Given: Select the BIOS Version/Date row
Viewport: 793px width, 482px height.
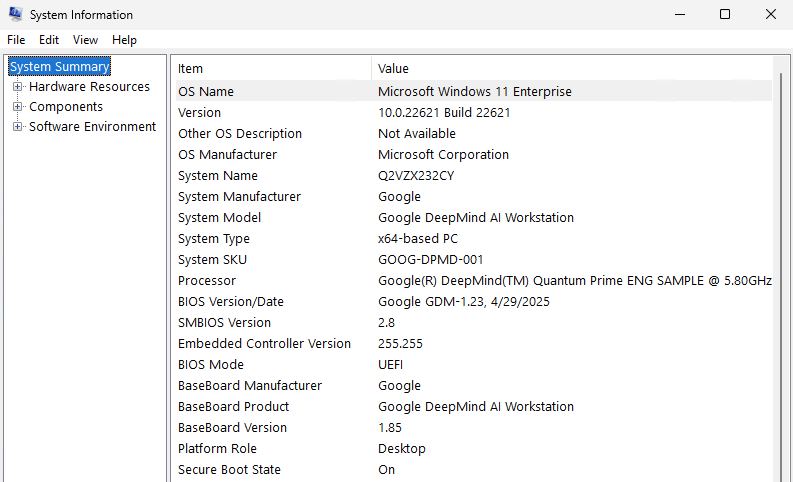Looking at the screenshot, I should [x=473, y=301].
